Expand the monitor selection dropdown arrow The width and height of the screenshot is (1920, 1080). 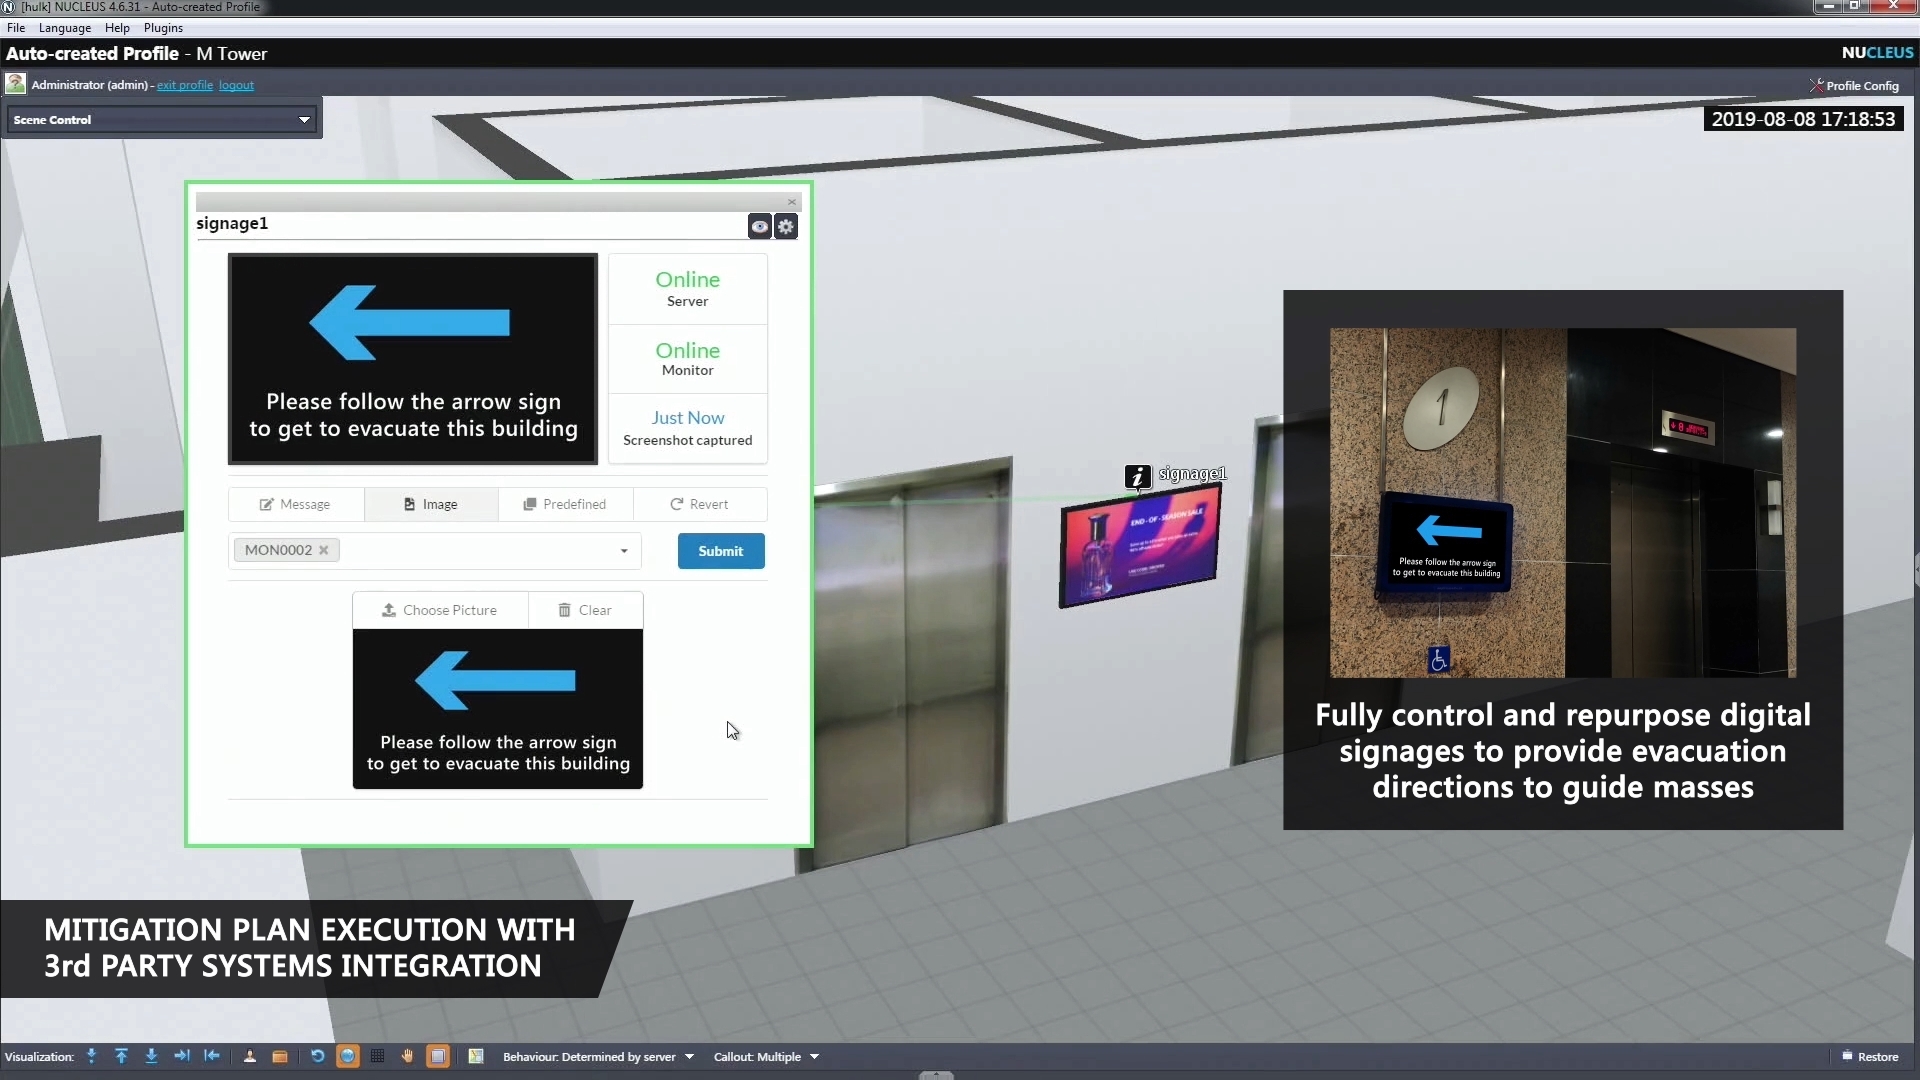click(x=624, y=551)
